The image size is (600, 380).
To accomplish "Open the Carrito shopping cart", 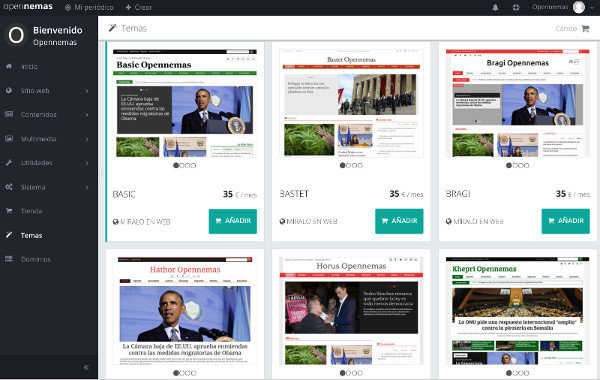I will pyautogui.click(x=572, y=28).
